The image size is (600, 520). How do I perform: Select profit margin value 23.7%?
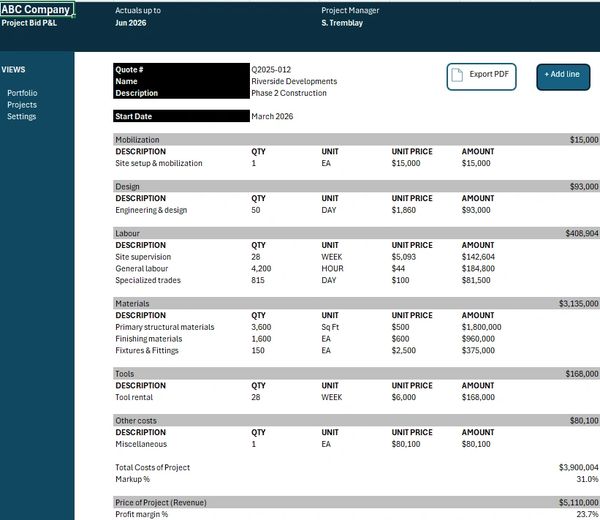pos(587,514)
